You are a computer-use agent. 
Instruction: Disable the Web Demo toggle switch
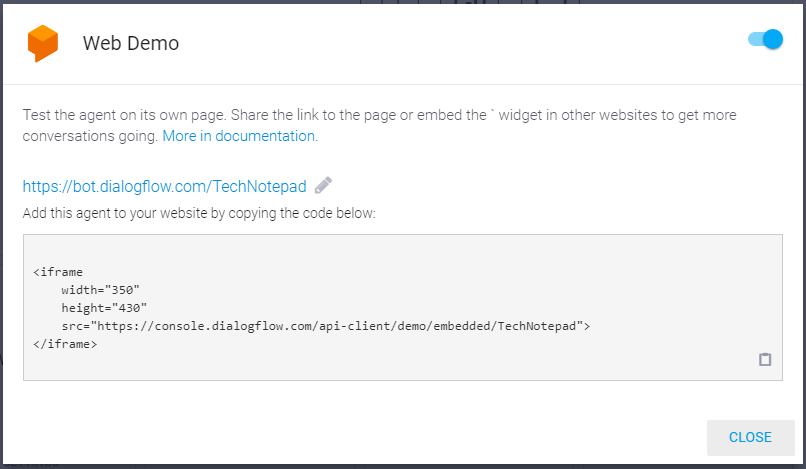[x=765, y=40]
